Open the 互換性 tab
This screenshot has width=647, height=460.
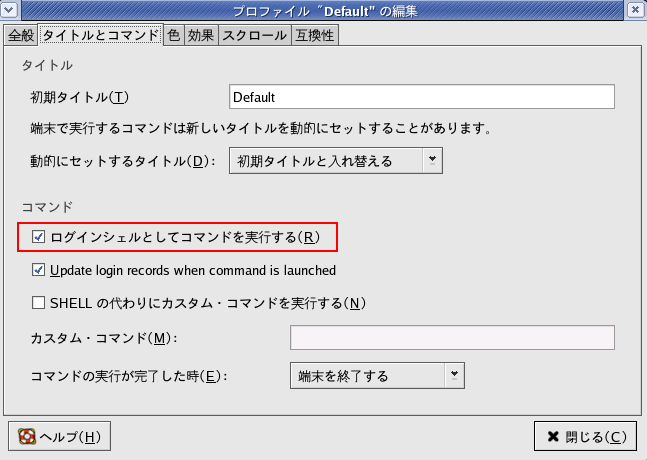click(315, 35)
